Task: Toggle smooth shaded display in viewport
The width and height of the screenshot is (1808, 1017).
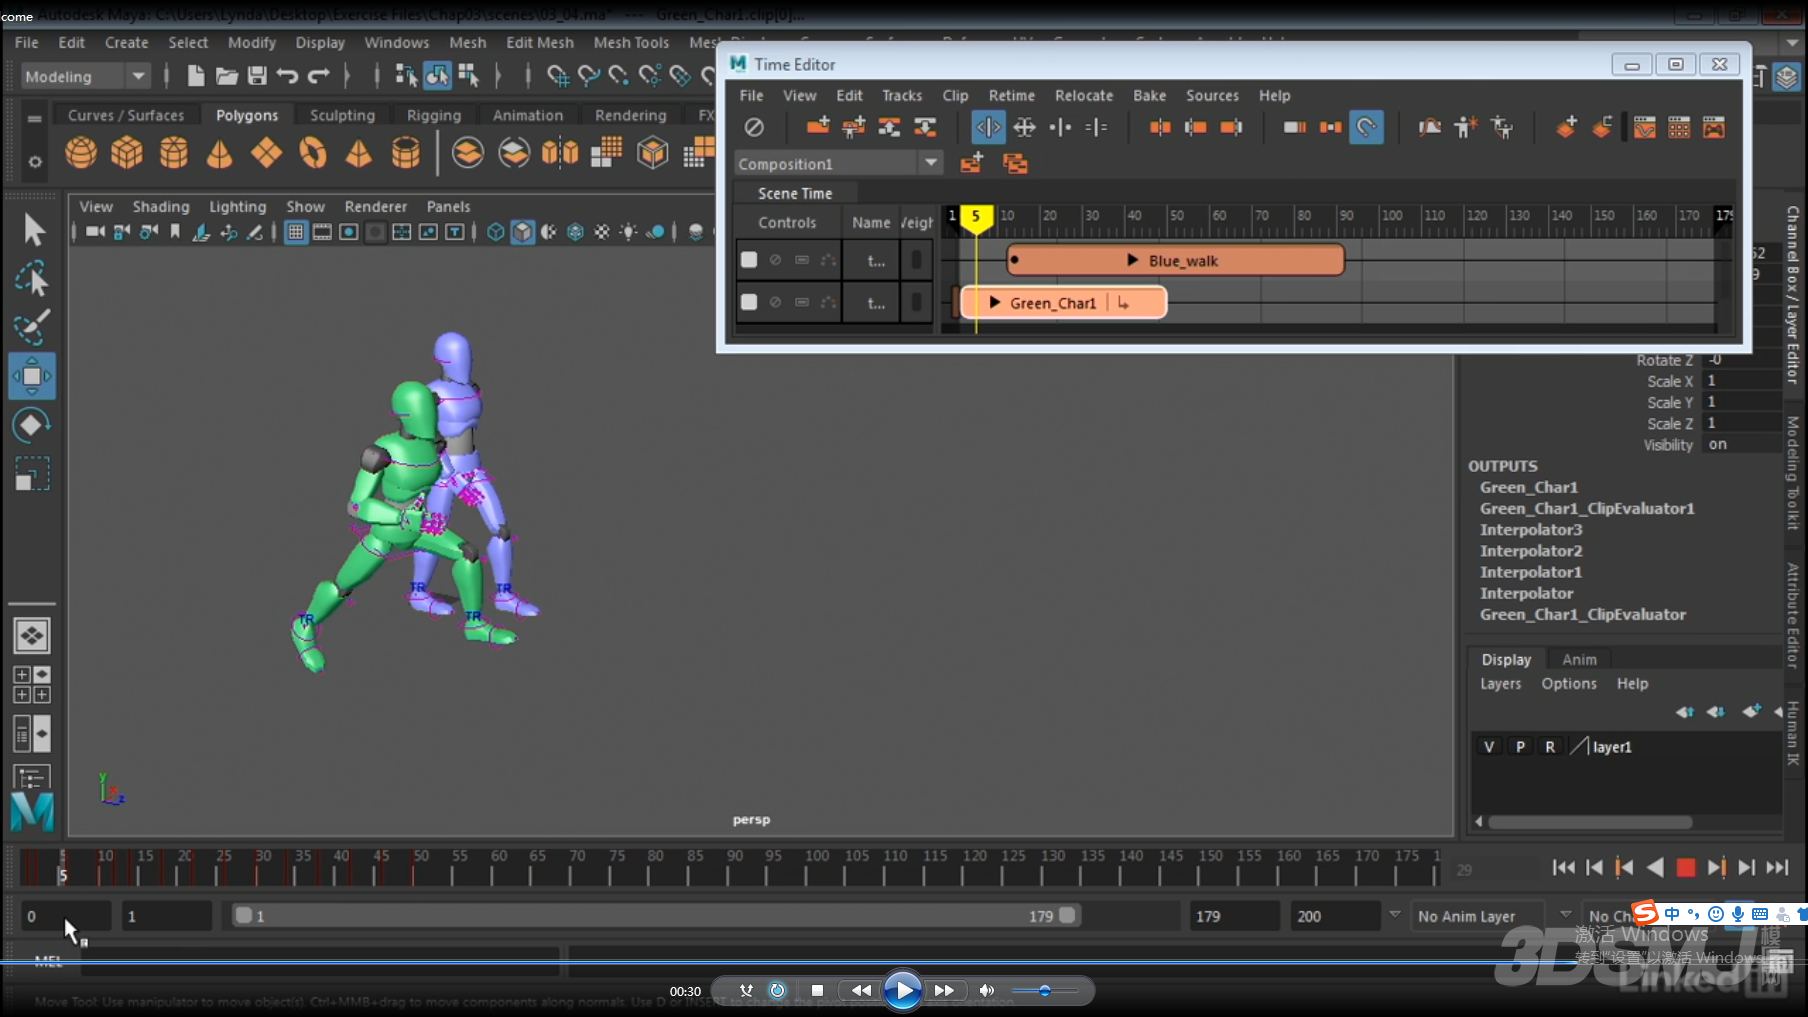Action: (x=522, y=232)
